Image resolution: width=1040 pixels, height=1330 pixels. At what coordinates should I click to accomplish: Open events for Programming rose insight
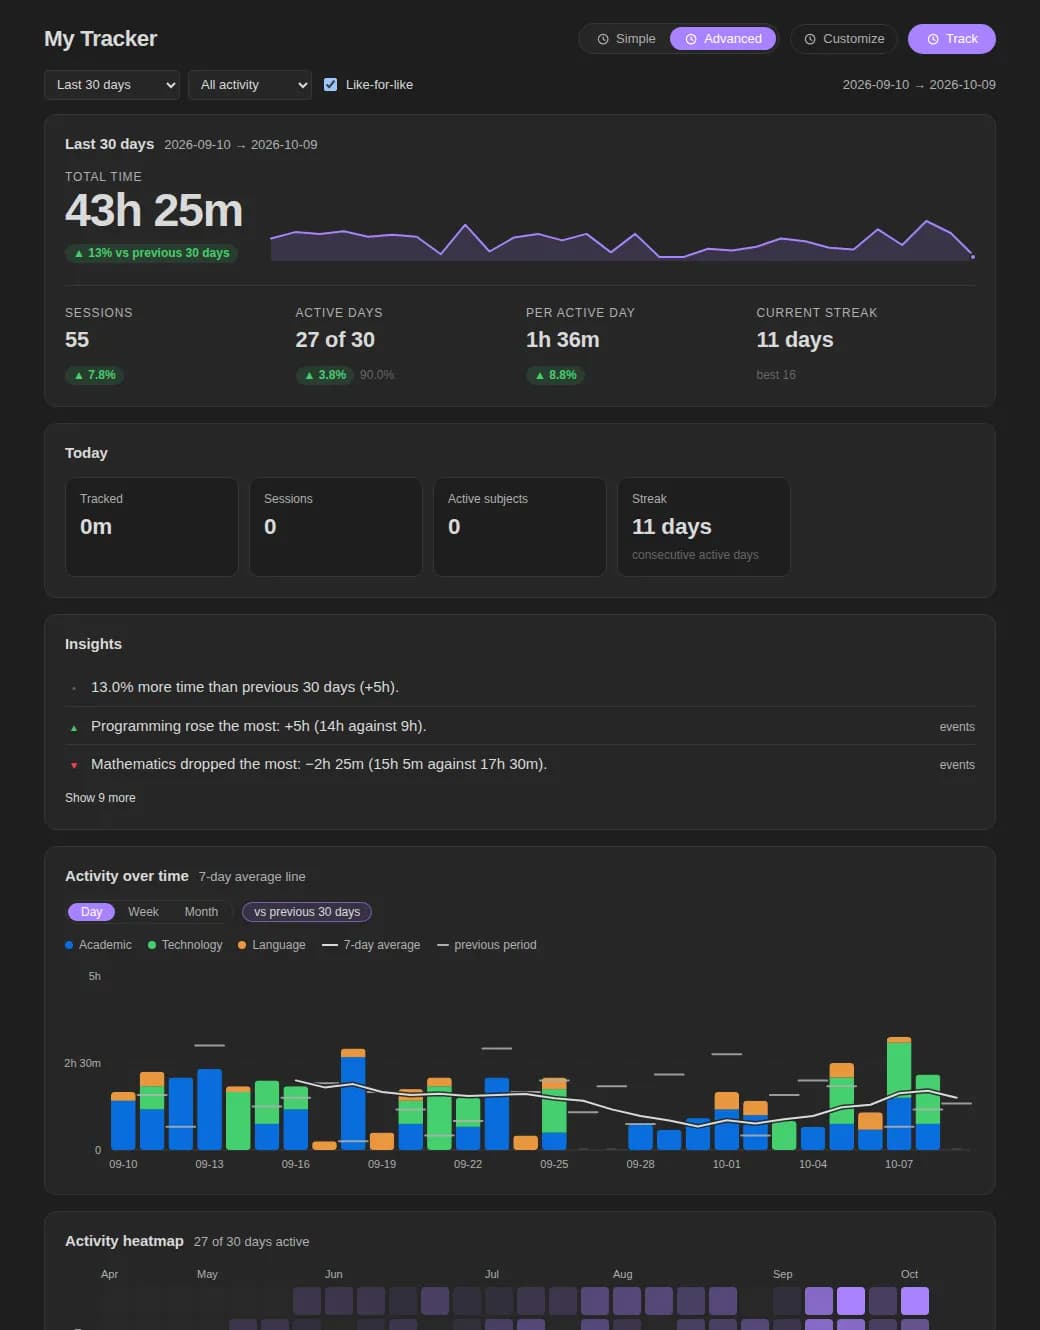(957, 727)
